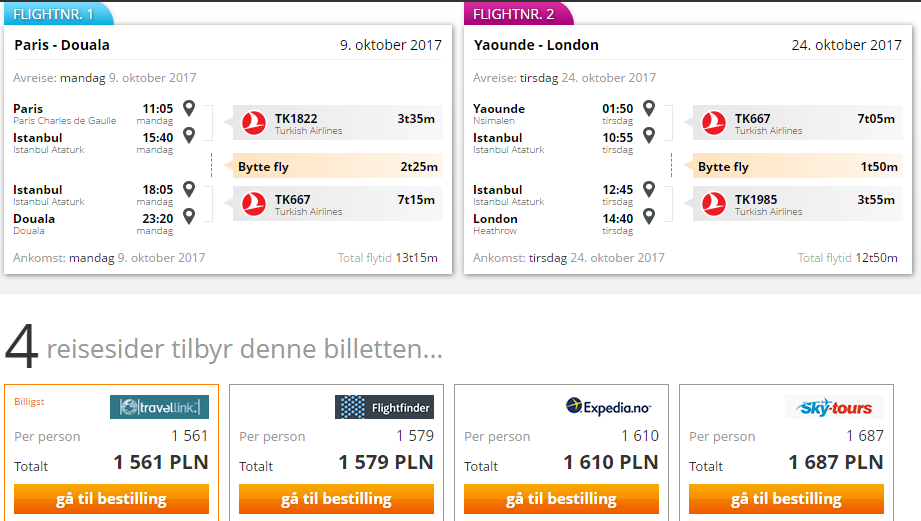Click the Turkish Airlines logo on Paris-Douala TK667
The height and width of the screenshot is (521, 921).
[254, 204]
